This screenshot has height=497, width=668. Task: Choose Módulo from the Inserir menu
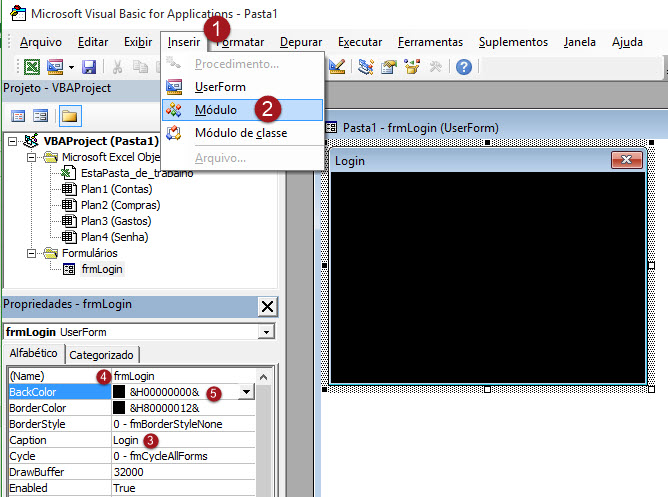[242, 110]
